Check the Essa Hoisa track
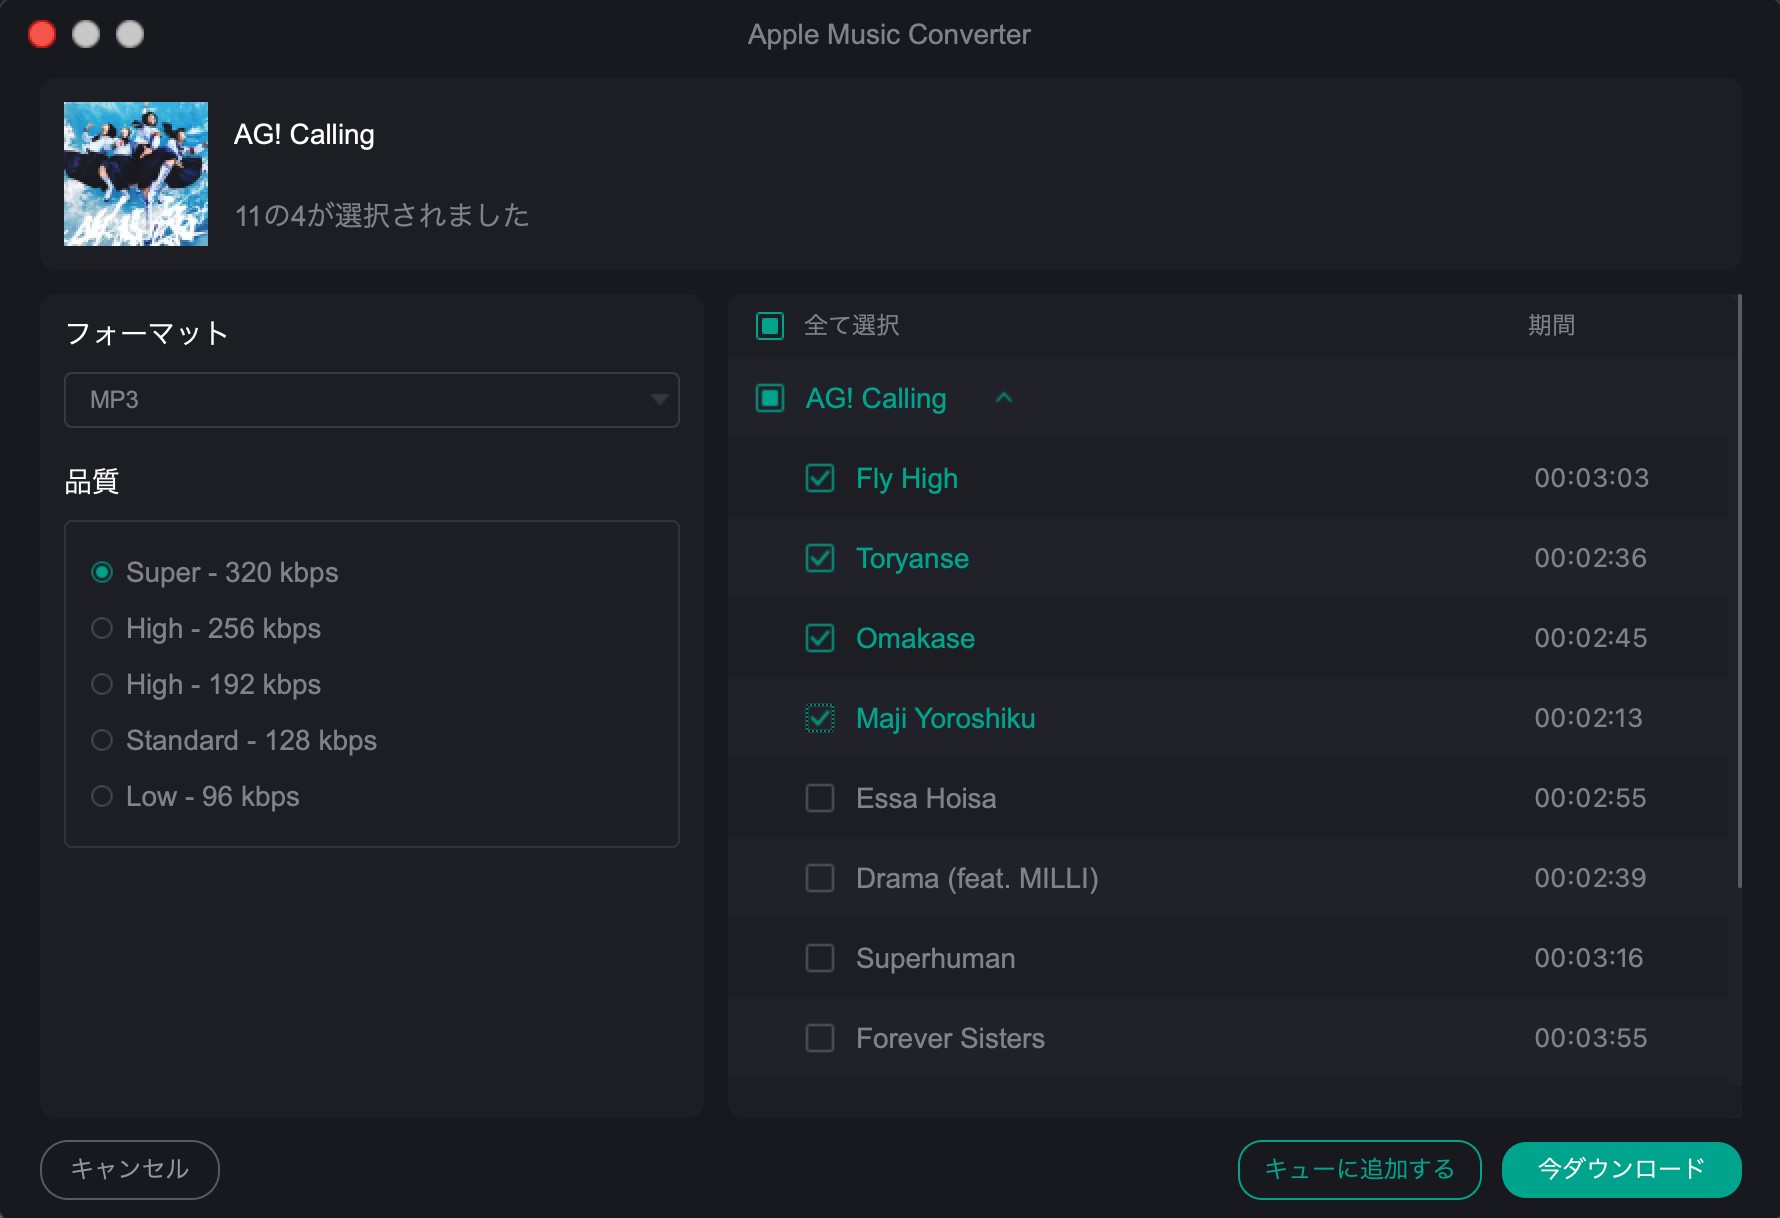 tap(820, 798)
